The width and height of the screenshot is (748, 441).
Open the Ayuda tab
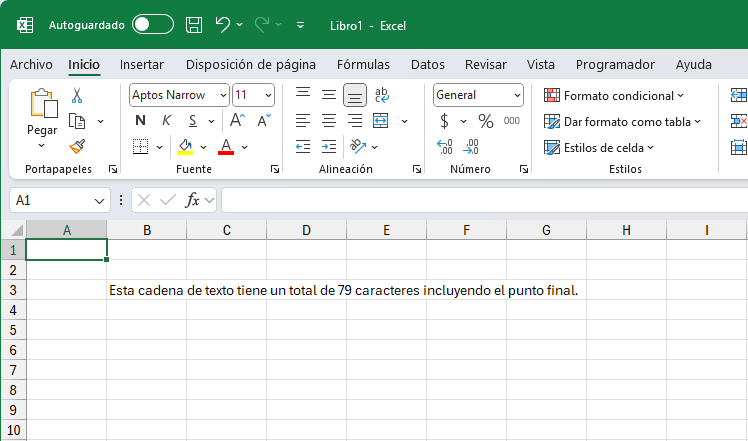tap(694, 64)
